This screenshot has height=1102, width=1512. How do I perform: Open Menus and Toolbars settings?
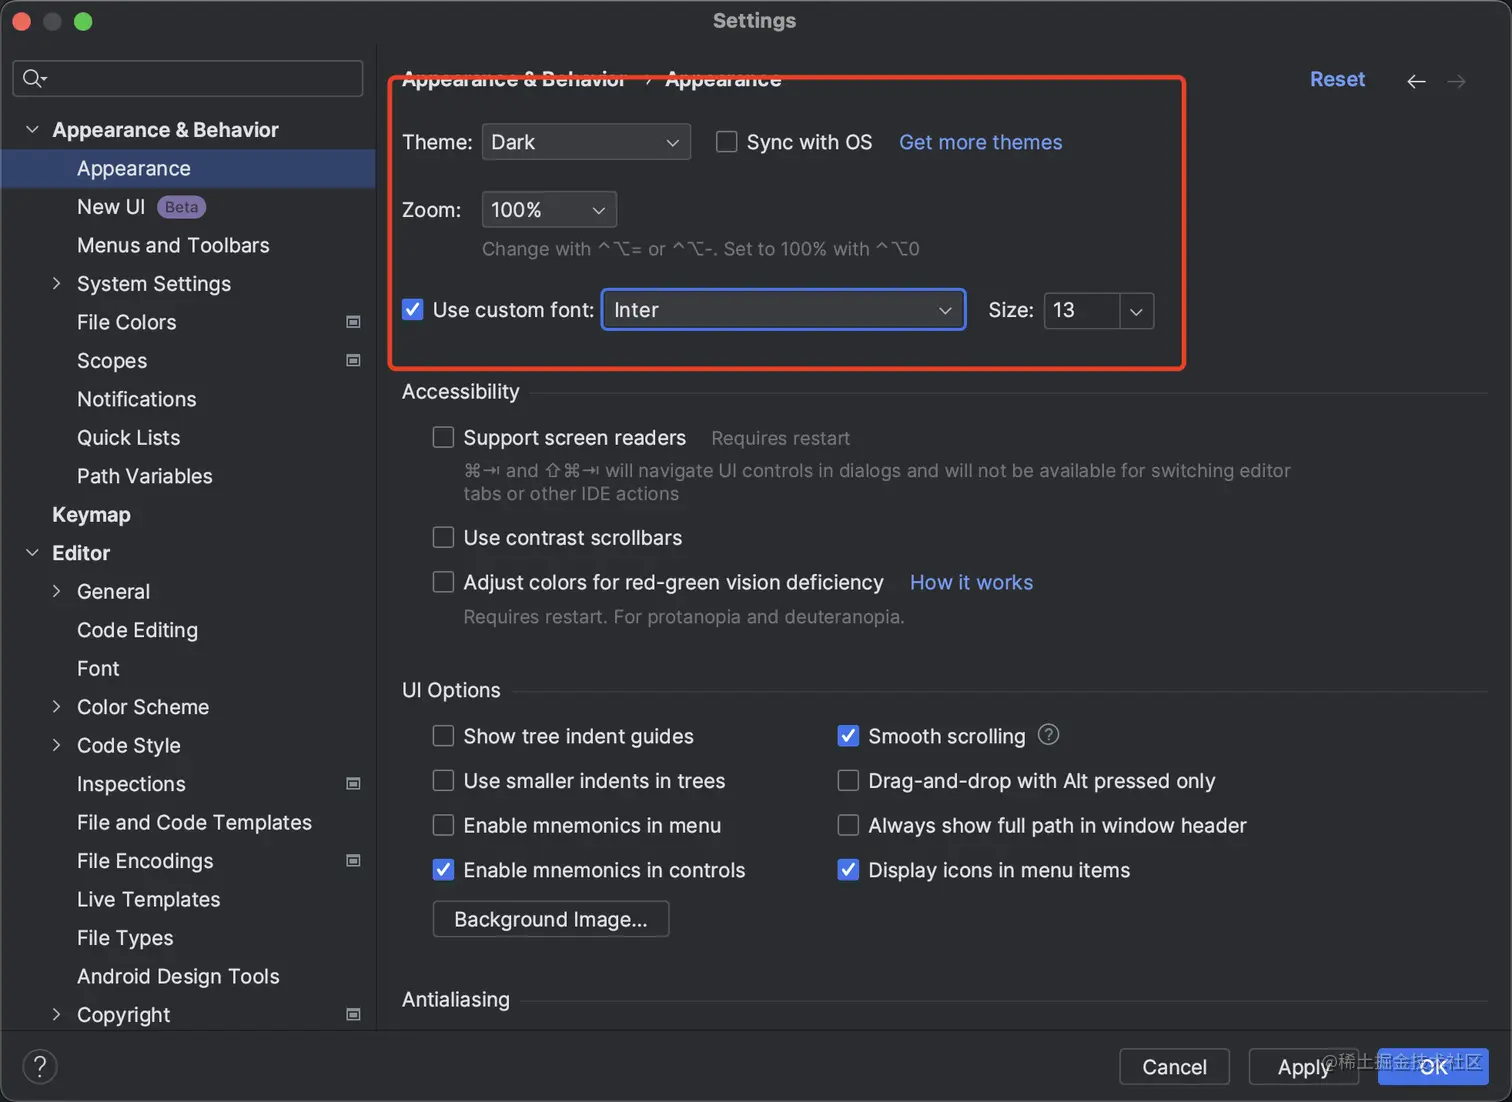coord(173,245)
